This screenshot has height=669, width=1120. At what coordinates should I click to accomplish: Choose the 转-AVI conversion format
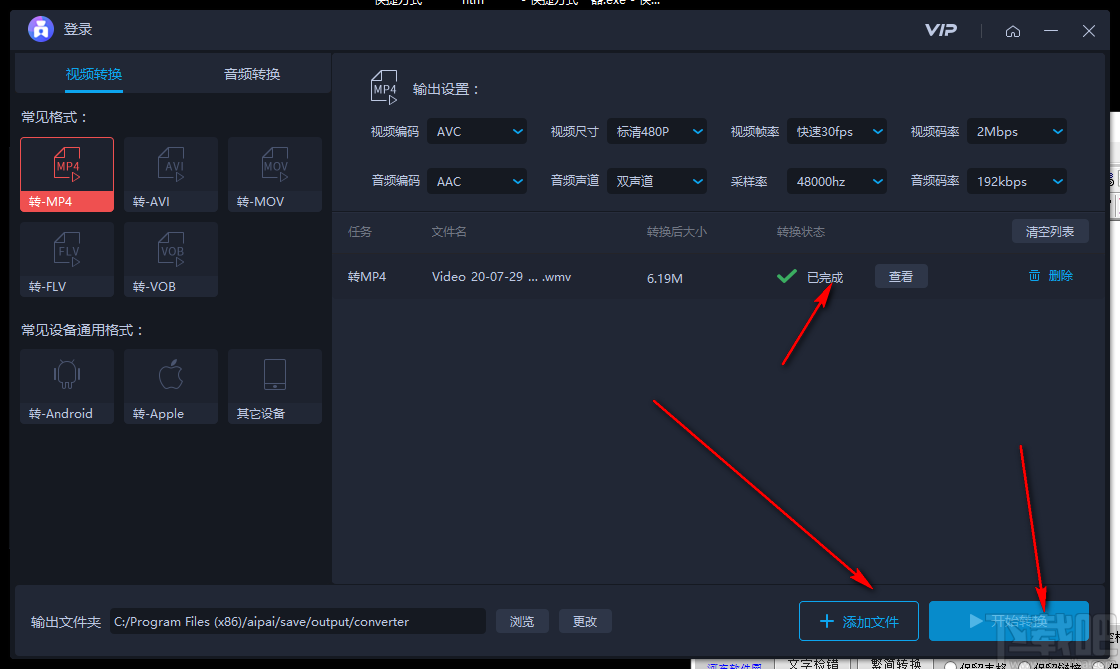[170, 175]
